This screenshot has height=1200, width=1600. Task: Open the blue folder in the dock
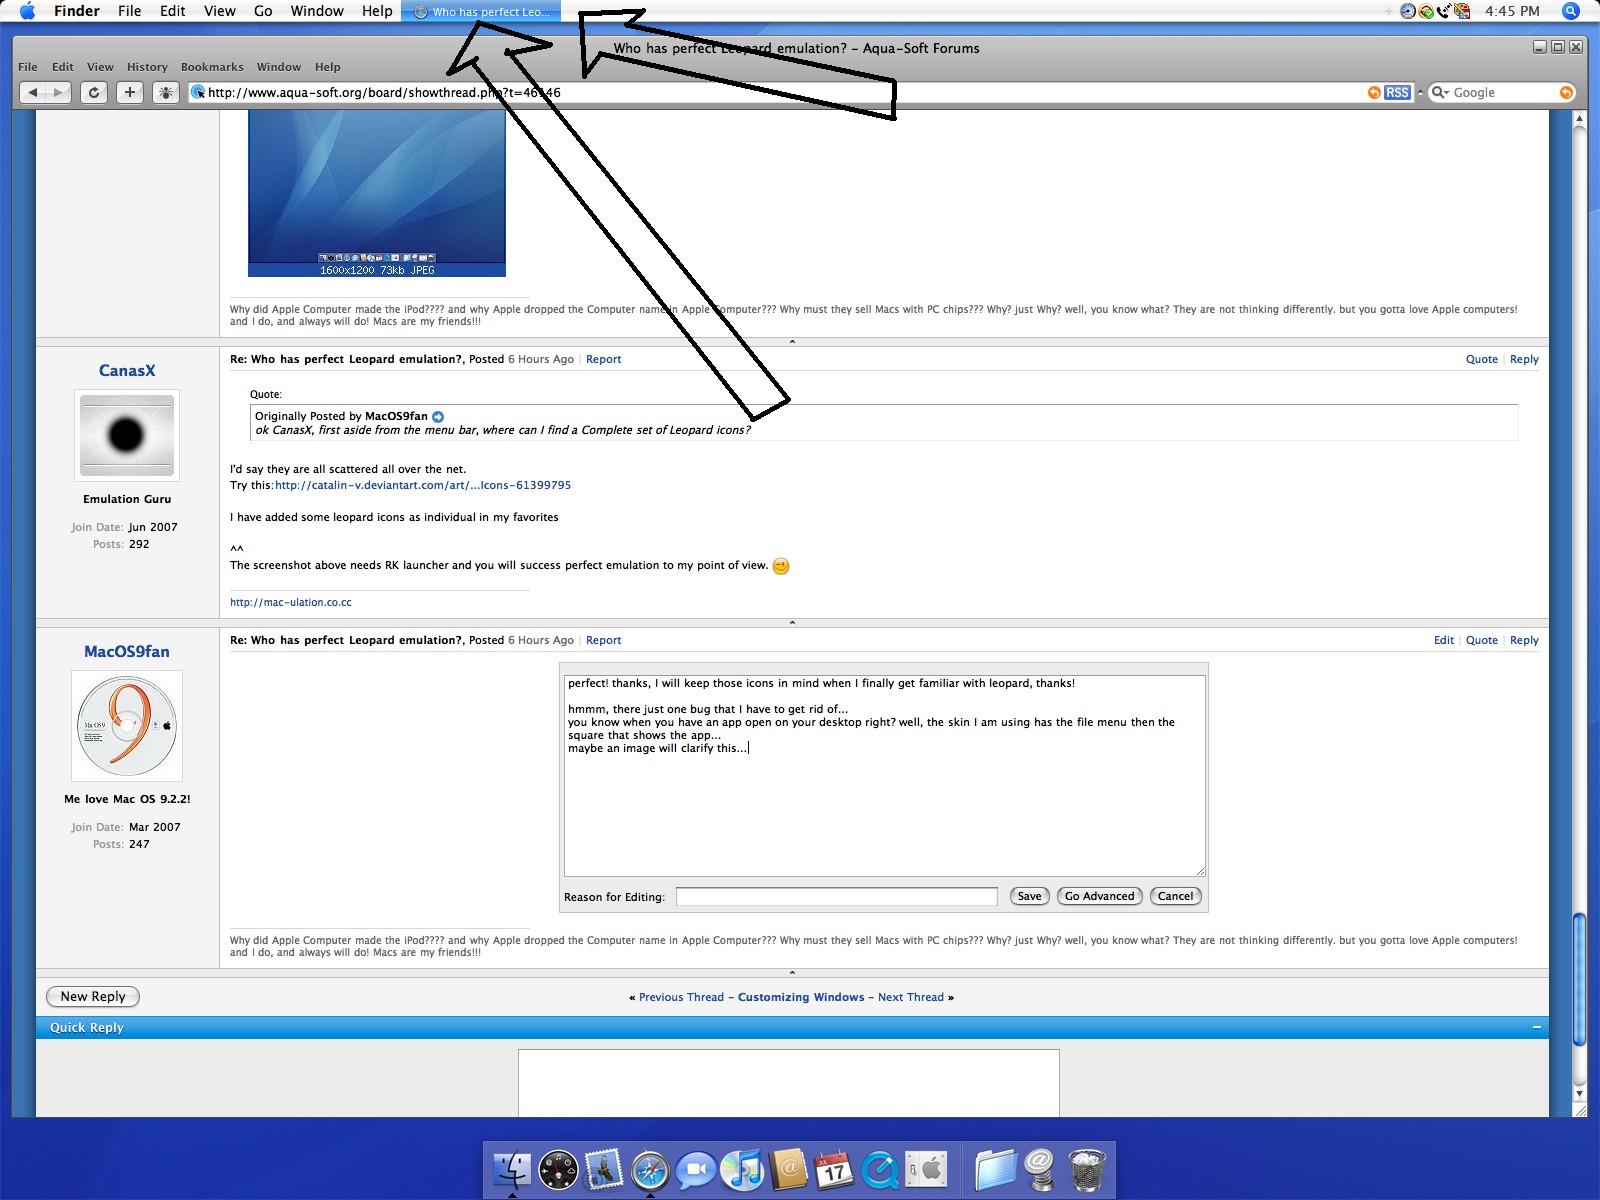click(995, 1169)
